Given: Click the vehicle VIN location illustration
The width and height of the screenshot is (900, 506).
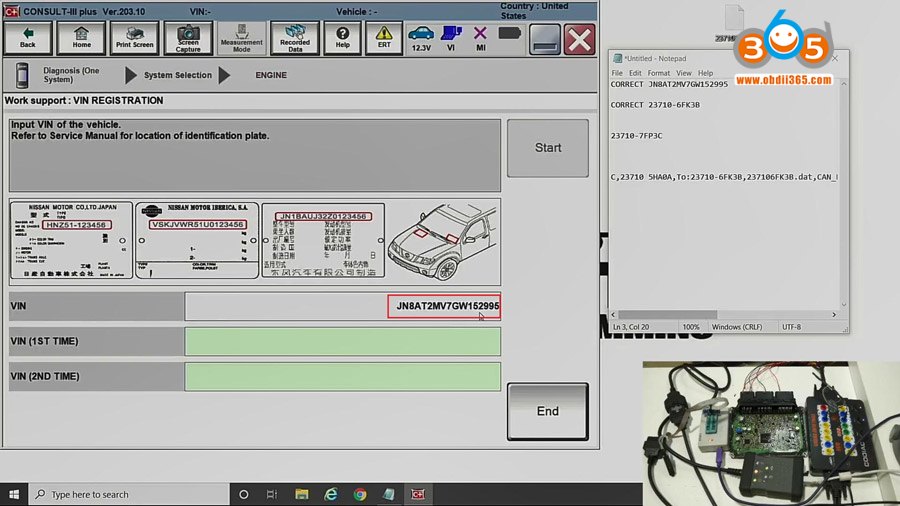Looking at the screenshot, I should point(443,242).
